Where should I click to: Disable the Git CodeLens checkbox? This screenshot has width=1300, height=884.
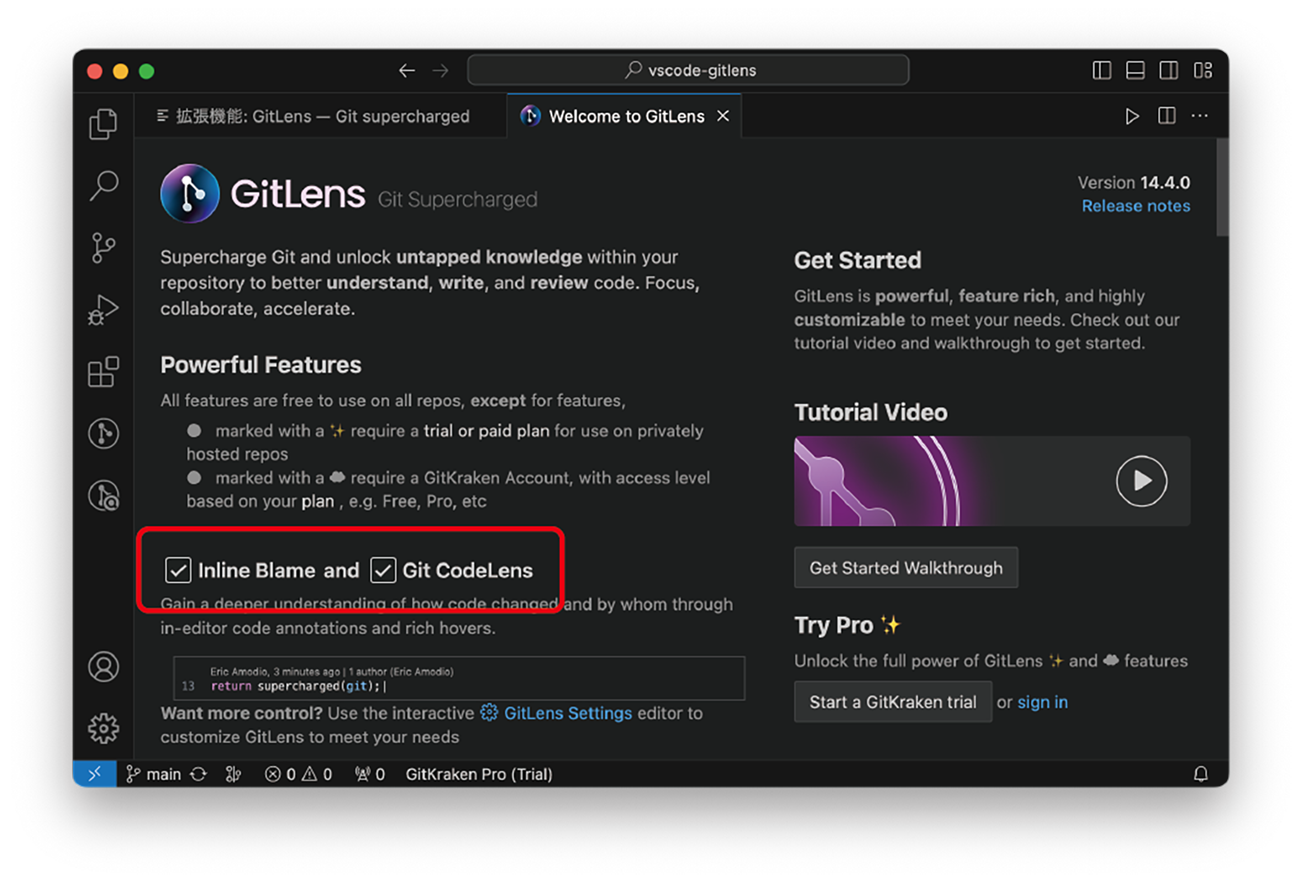pos(383,569)
